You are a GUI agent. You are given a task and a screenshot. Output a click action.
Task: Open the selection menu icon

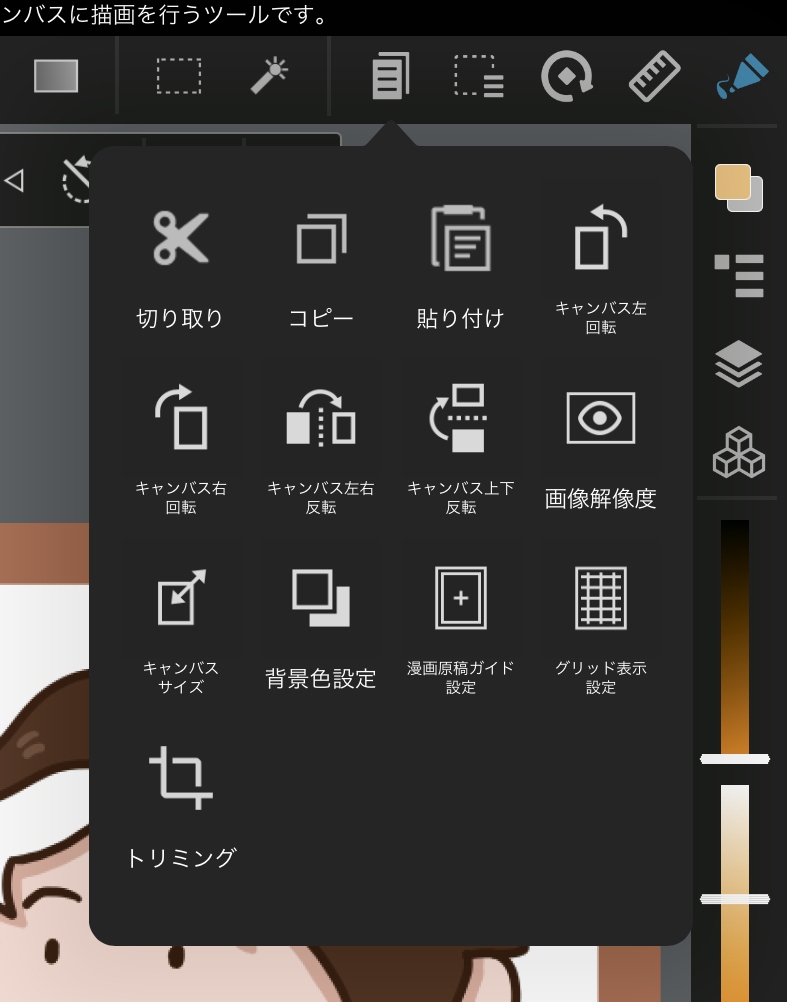point(479,76)
